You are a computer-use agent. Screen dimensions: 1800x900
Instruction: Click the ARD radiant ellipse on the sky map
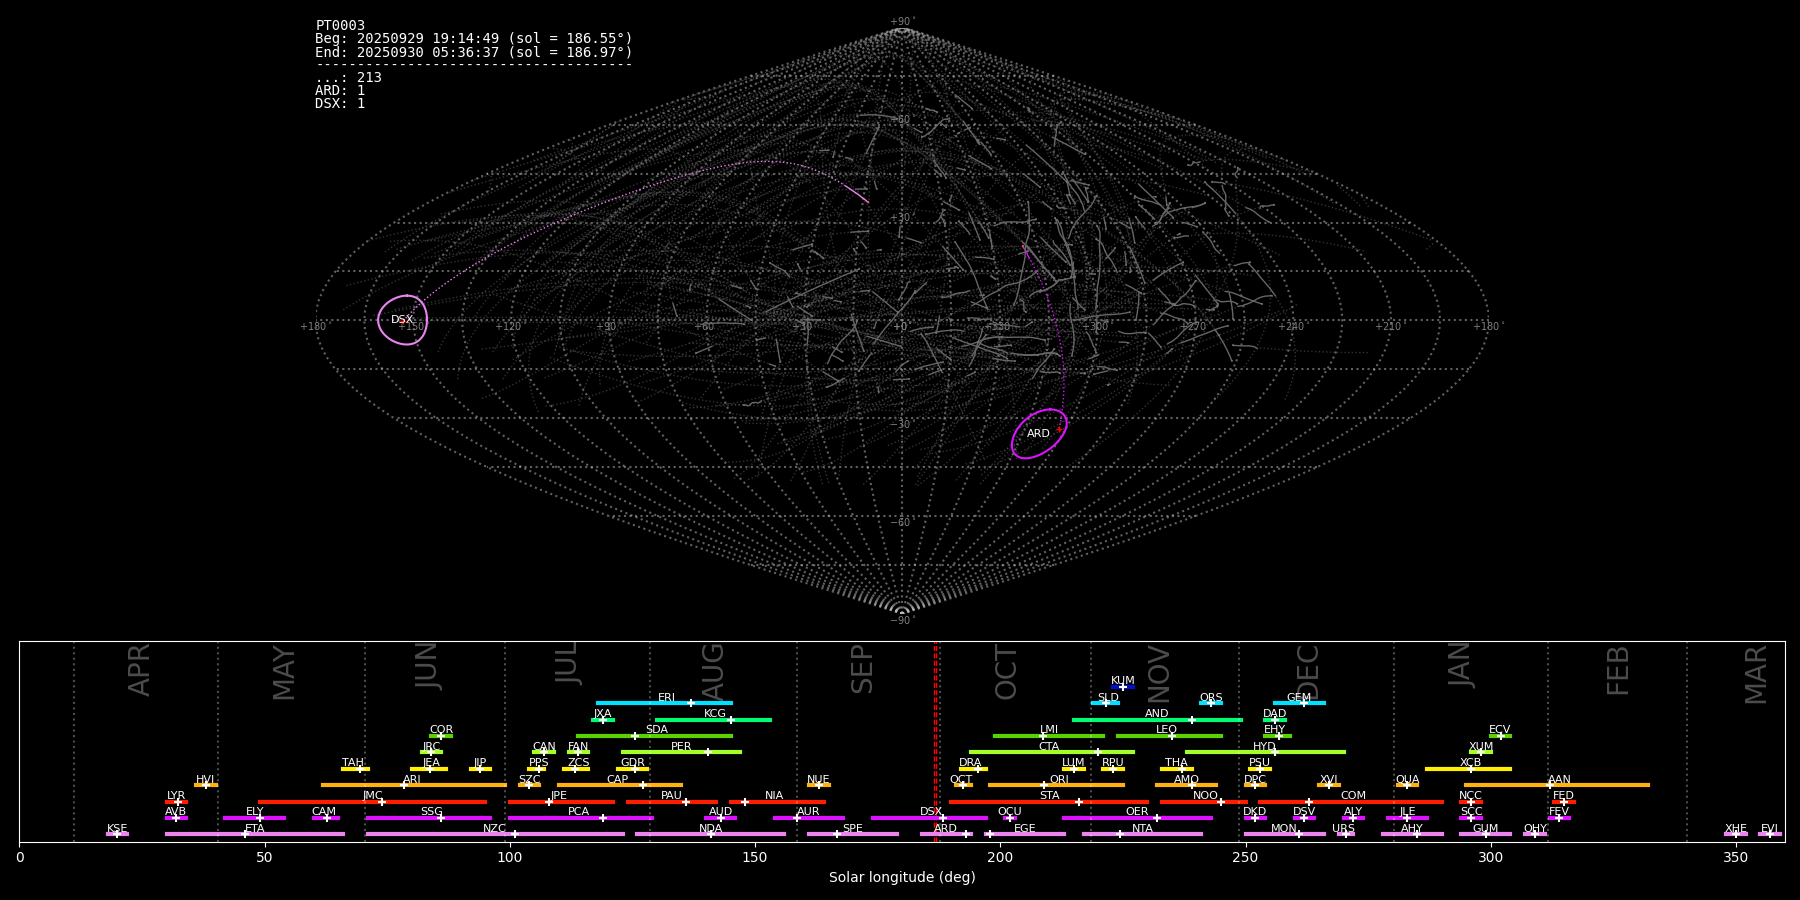[1039, 434]
